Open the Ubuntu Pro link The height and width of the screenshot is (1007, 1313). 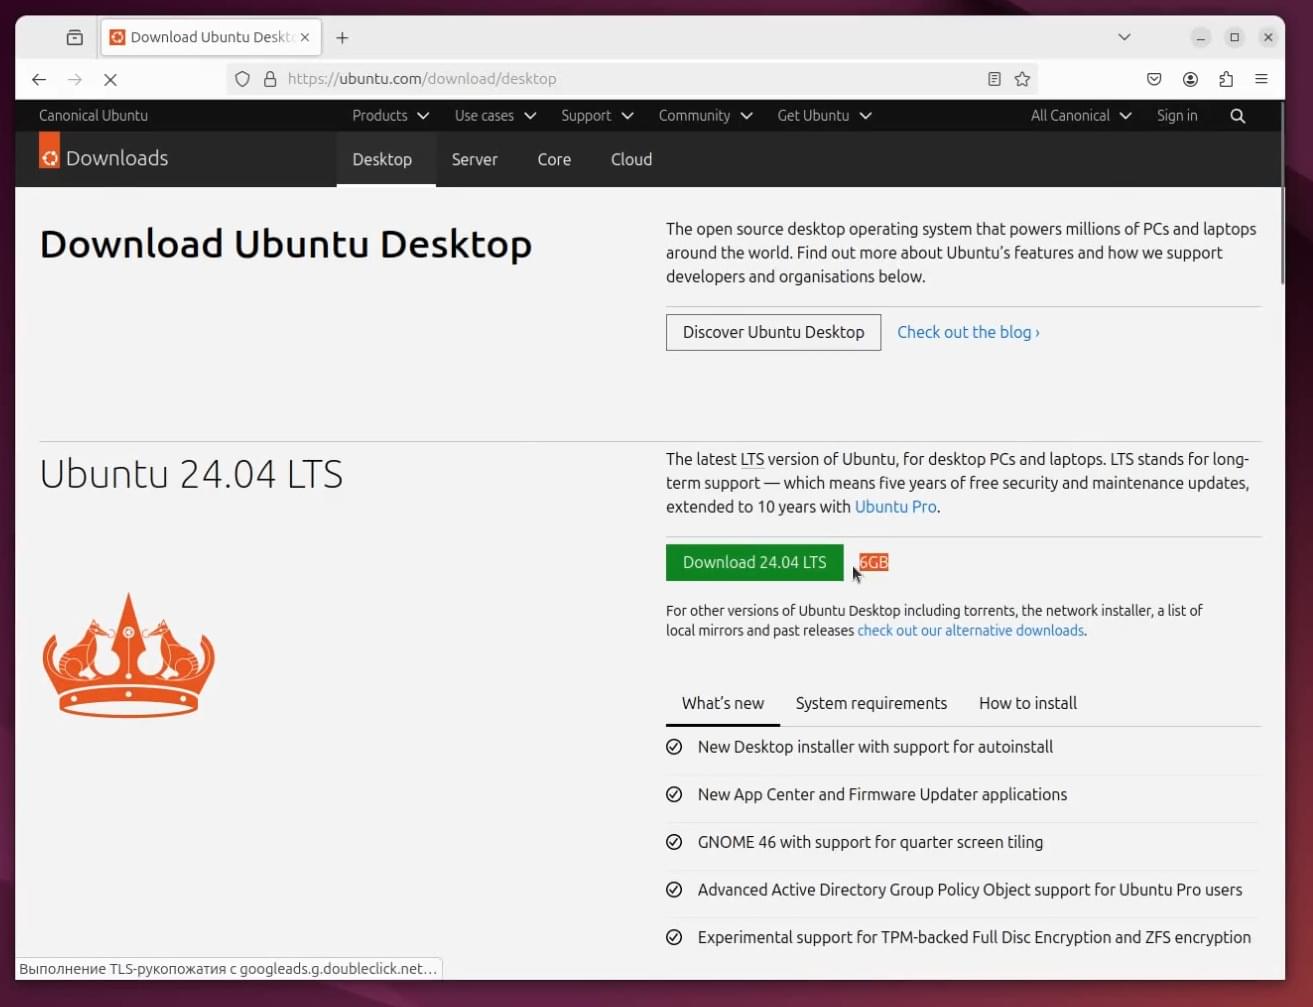[x=896, y=507]
